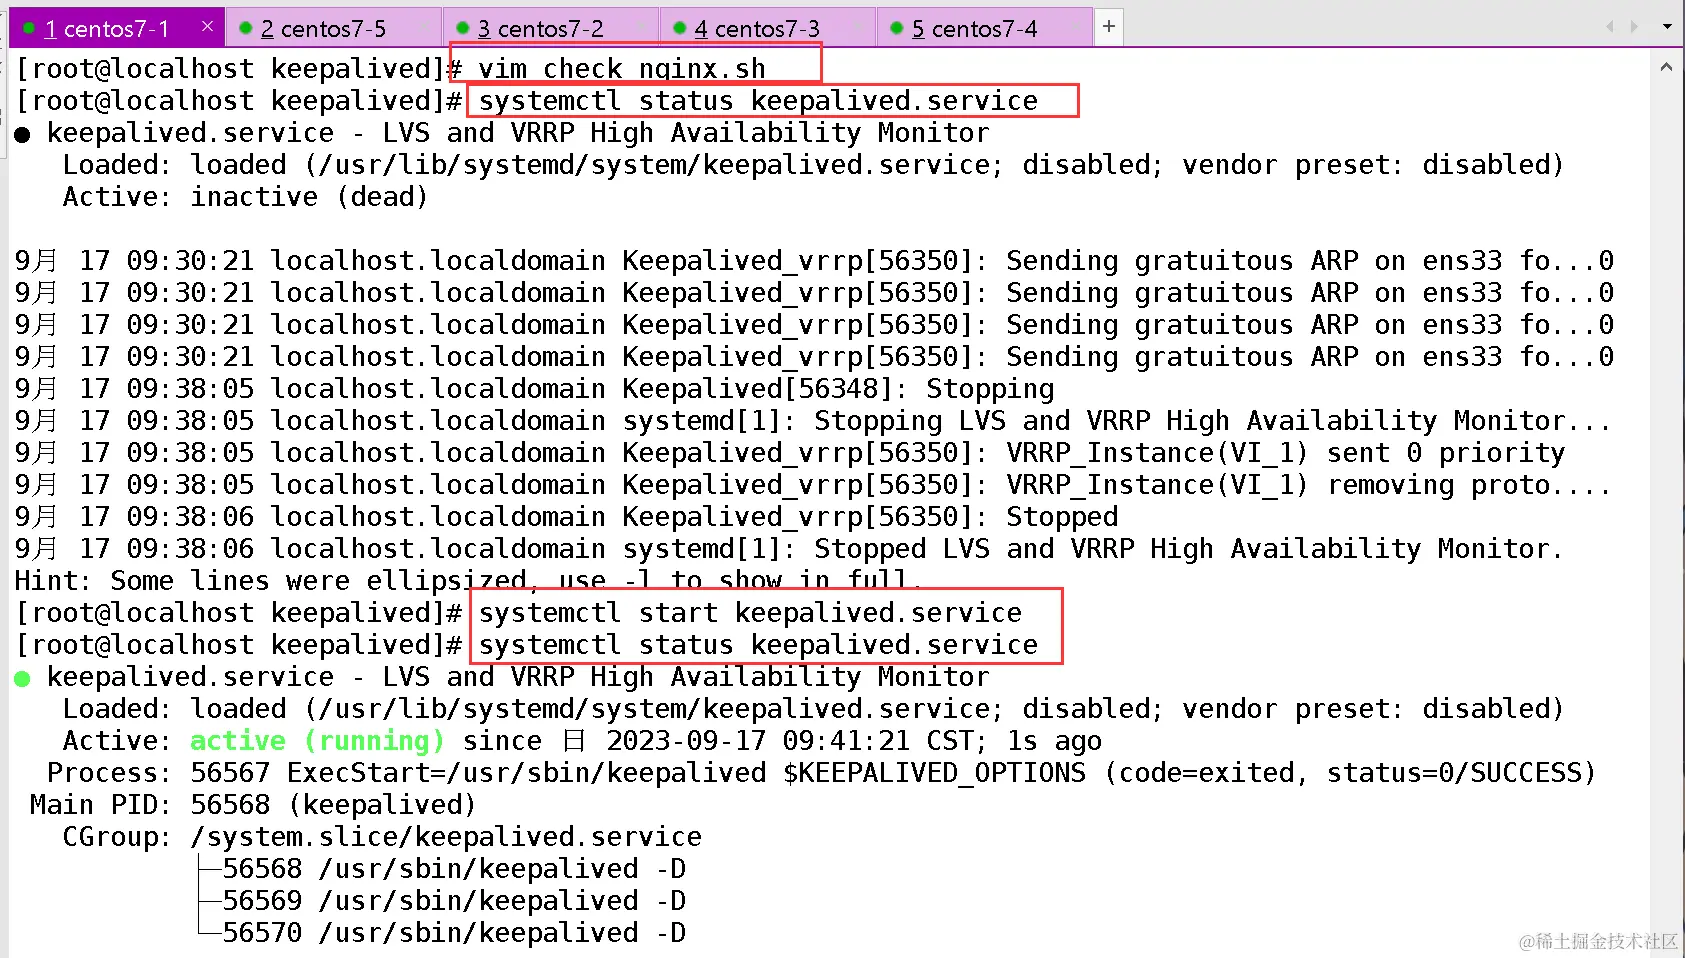Viewport: 1685px width, 958px height.
Task: Click the 'systemd[1]: Stopped LVS' log line
Action: point(789,549)
